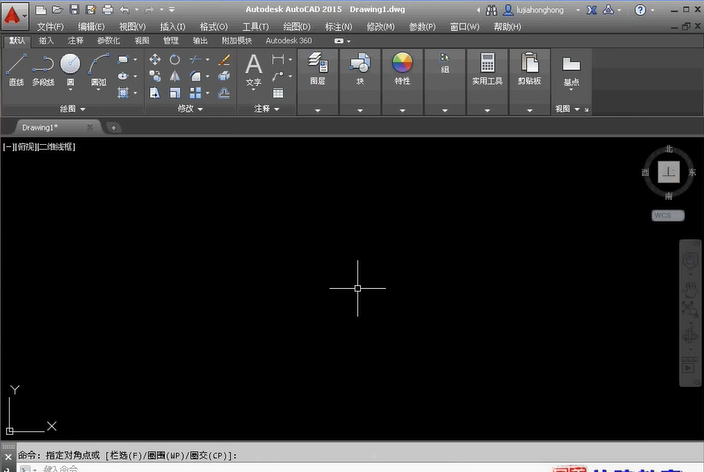Select the 圆 (Circle) tool icon

tap(70, 64)
